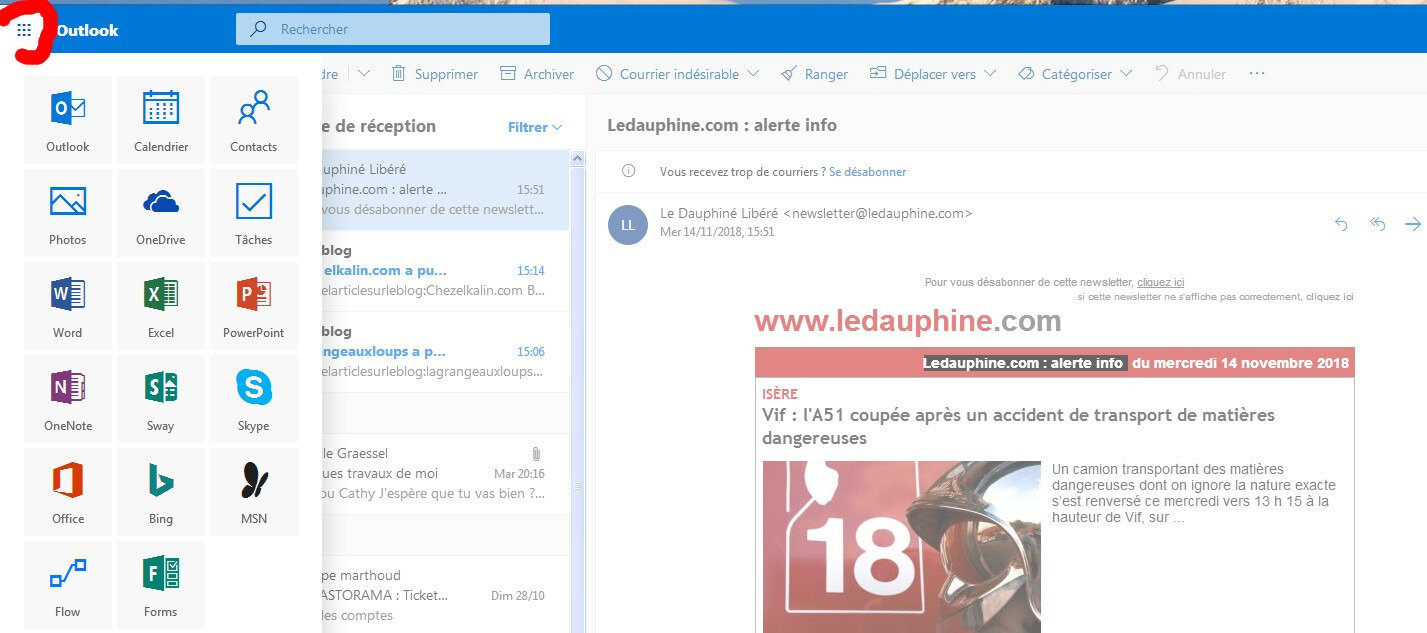This screenshot has height=633, width=1427.
Task: Click the Annuler undo button
Action: coord(1190,74)
